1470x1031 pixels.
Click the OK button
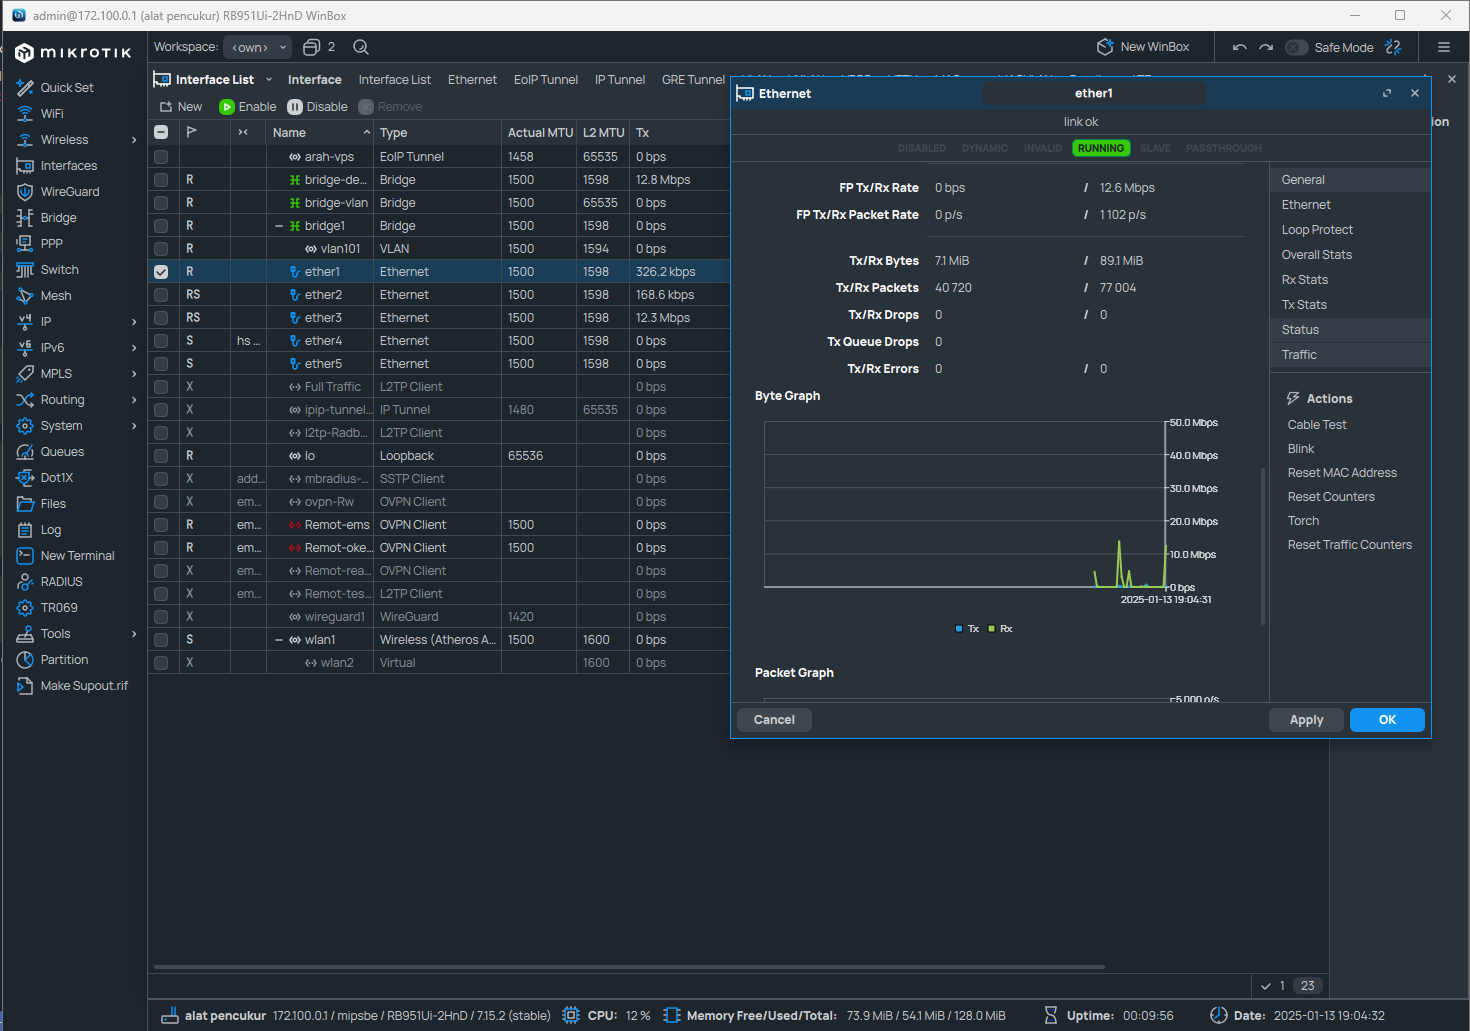(x=1387, y=720)
